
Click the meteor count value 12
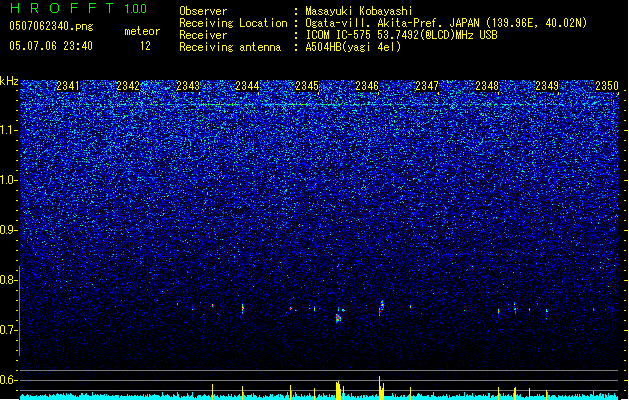[x=145, y=46]
